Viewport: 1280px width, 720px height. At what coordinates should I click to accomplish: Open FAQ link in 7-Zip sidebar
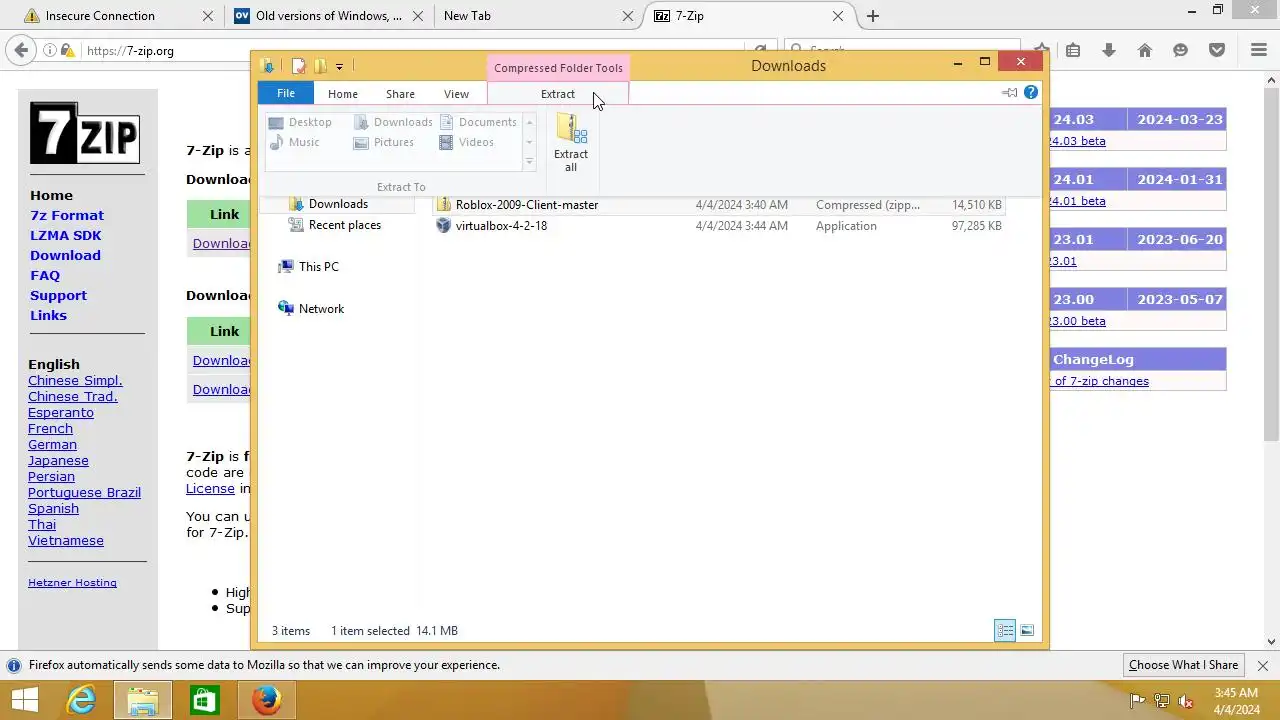click(x=45, y=275)
